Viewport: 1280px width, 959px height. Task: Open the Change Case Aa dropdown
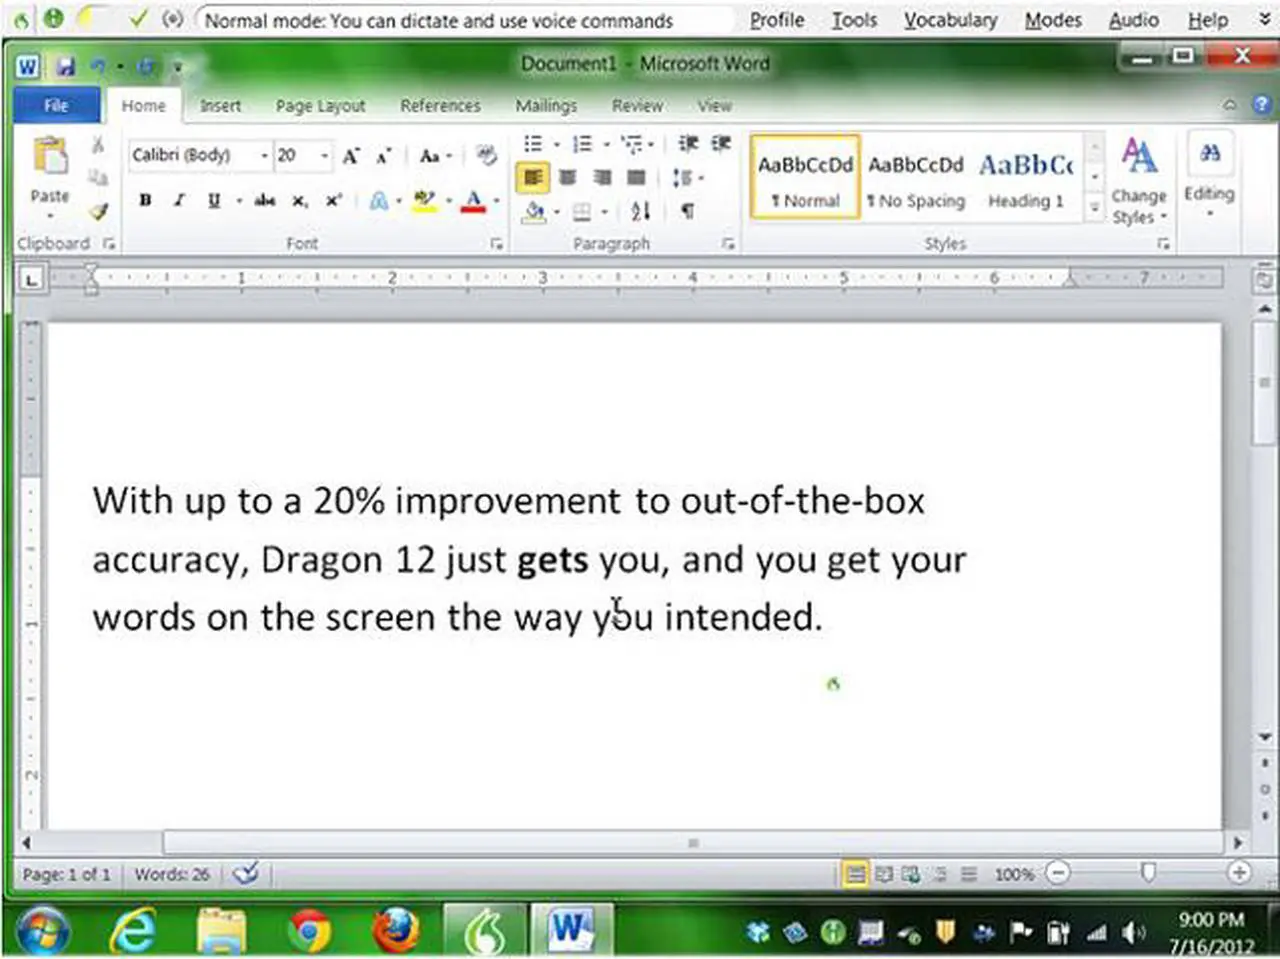[435, 156]
